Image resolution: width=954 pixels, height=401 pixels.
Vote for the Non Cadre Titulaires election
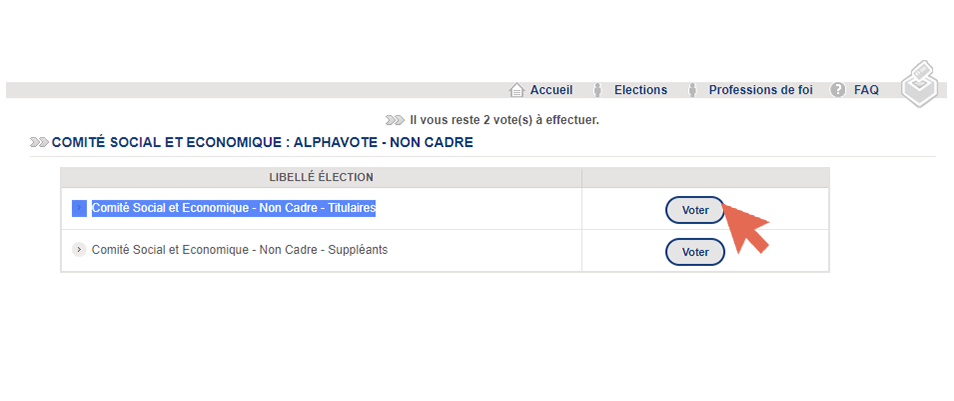click(695, 210)
